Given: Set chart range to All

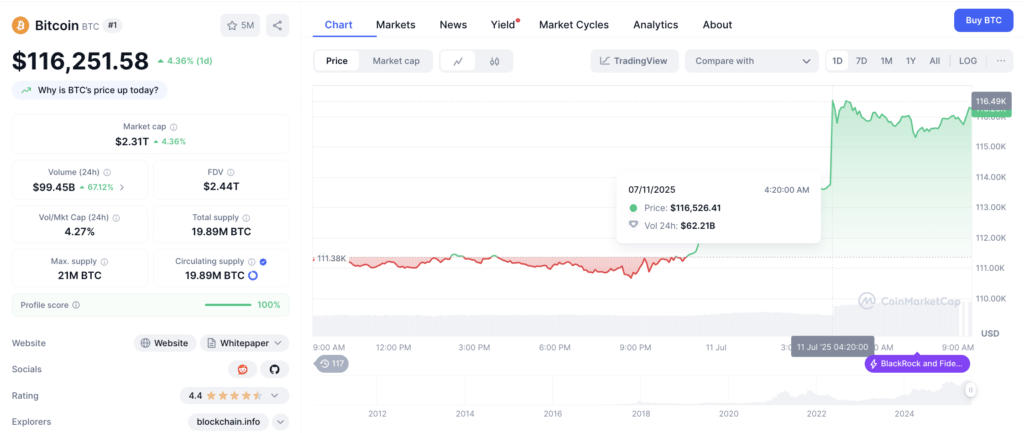Looking at the screenshot, I should click(935, 61).
